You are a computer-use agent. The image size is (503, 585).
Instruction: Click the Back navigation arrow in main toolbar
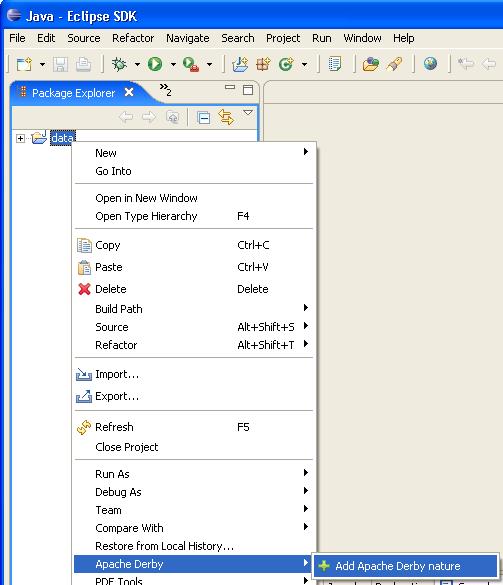tap(489, 64)
